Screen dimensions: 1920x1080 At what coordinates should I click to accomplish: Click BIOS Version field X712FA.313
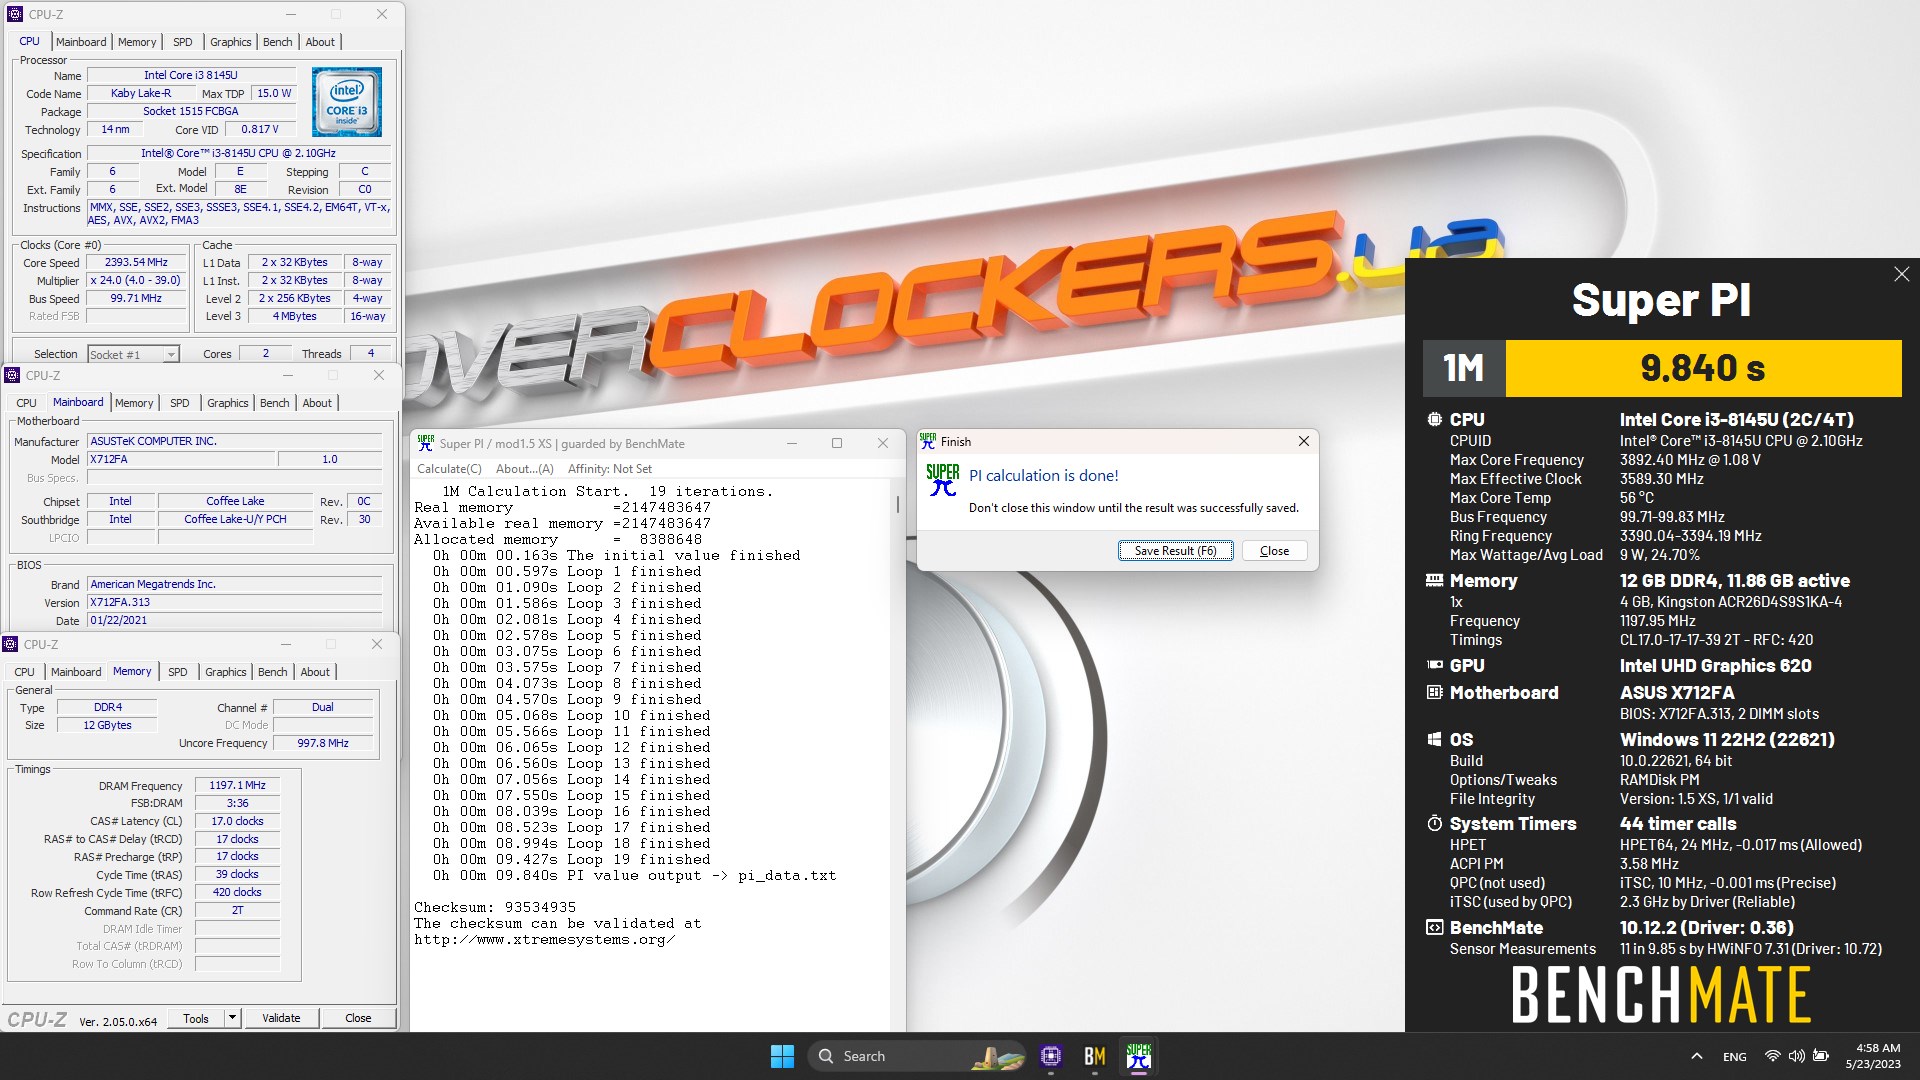point(234,602)
